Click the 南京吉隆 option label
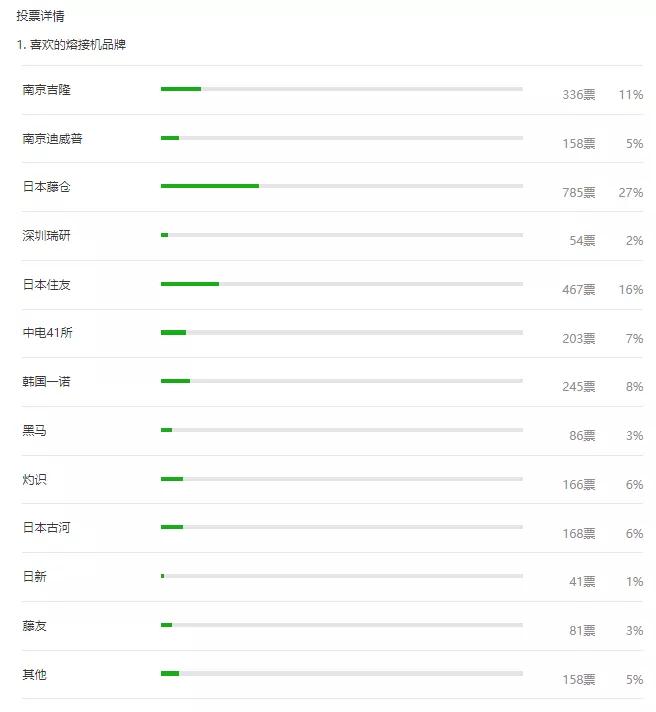Screen dimensions: 656x712 point(47,90)
